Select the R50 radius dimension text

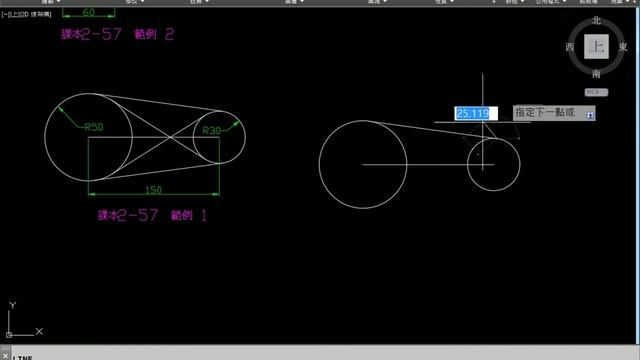tap(94, 127)
